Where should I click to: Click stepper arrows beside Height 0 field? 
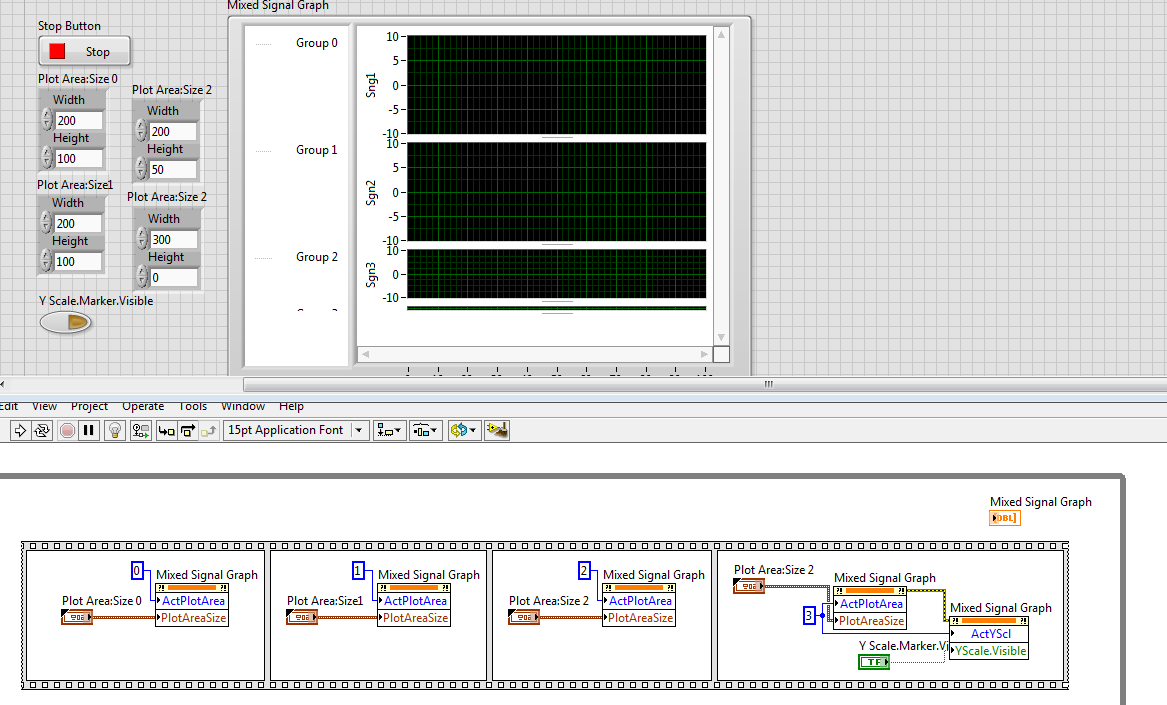pyautogui.click(x=141, y=277)
